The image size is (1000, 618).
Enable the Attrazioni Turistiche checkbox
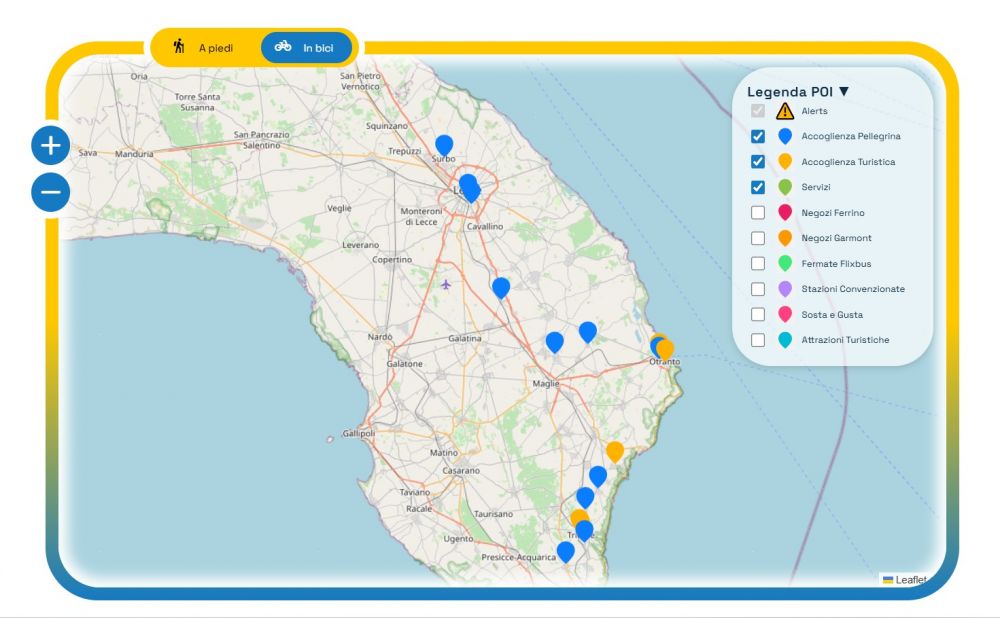pyautogui.click(x=758, y=340)
